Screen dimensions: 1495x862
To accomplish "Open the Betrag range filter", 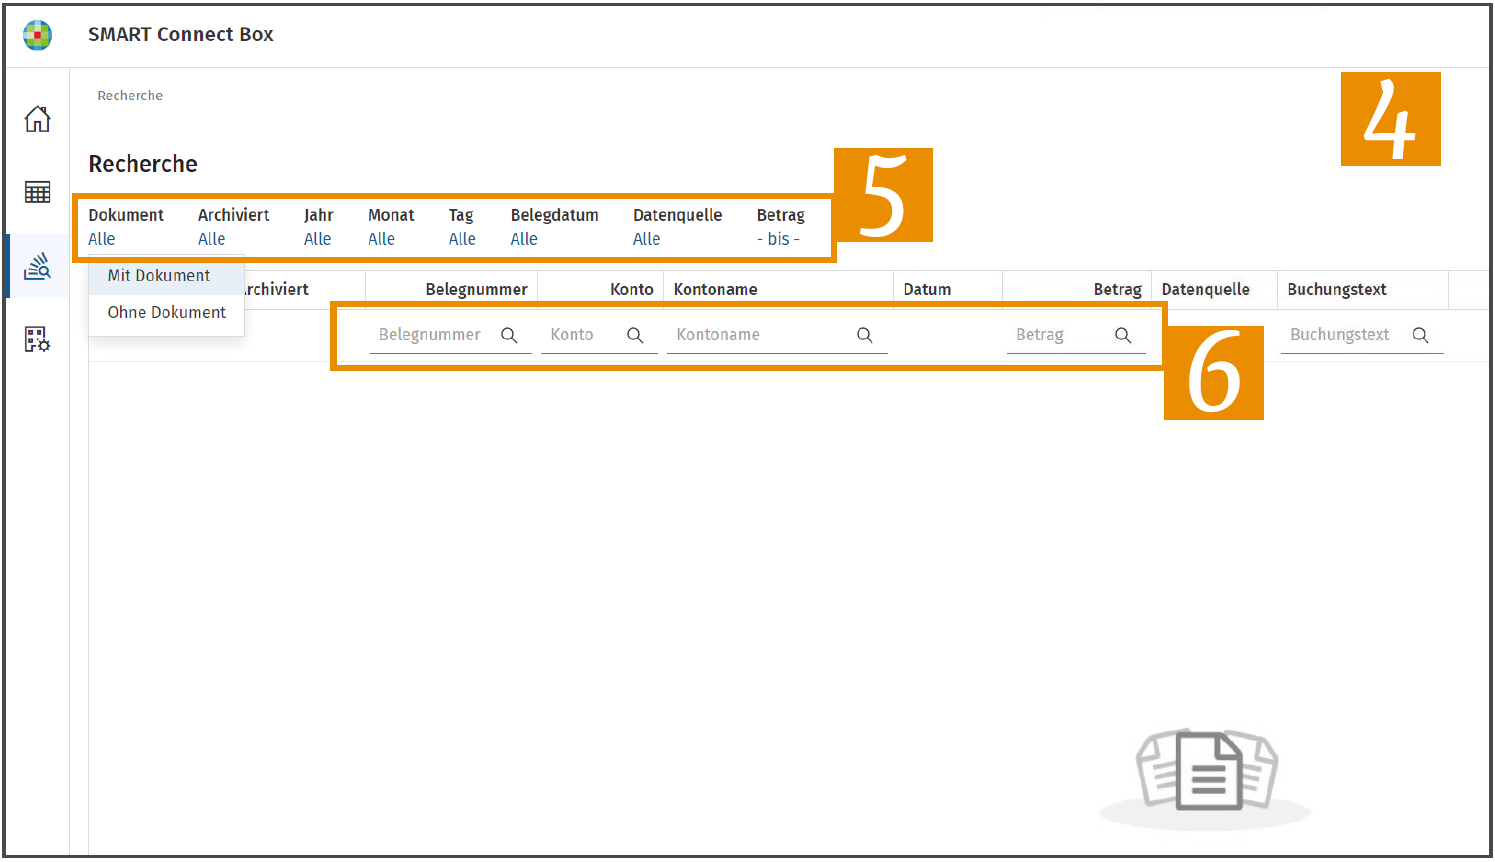I will click(778, 239).
